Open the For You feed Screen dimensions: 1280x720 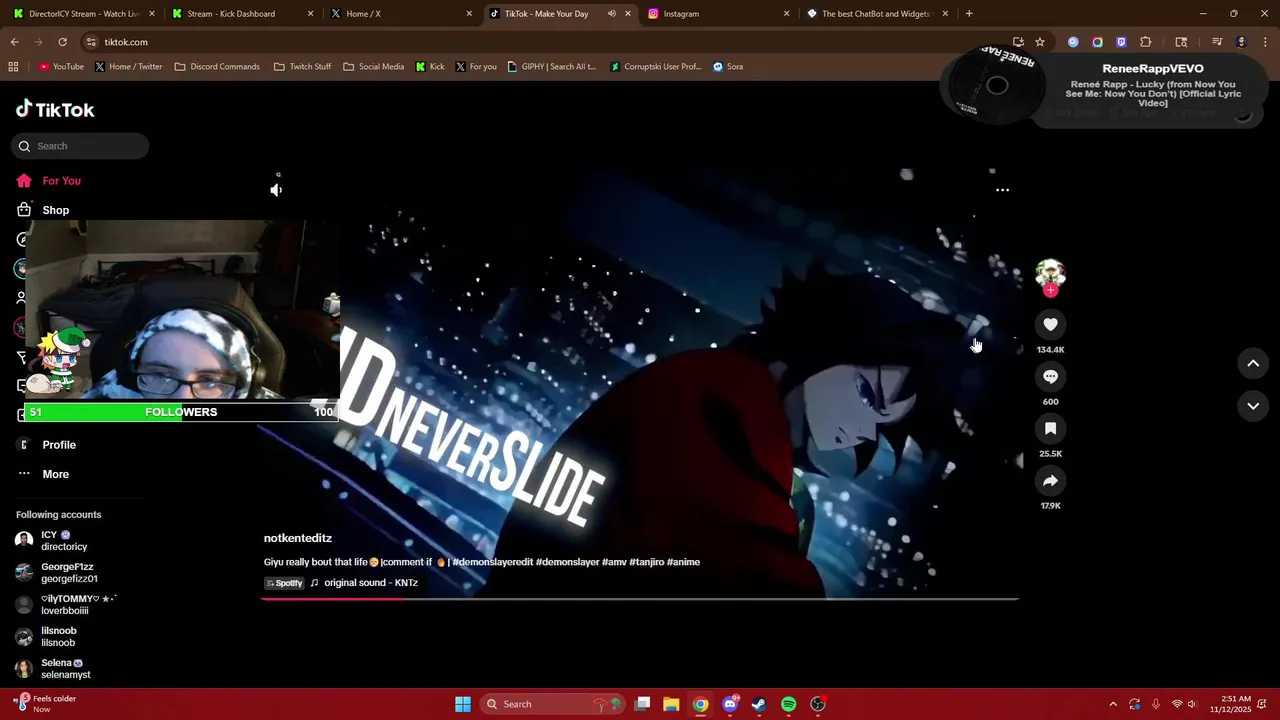61,181
